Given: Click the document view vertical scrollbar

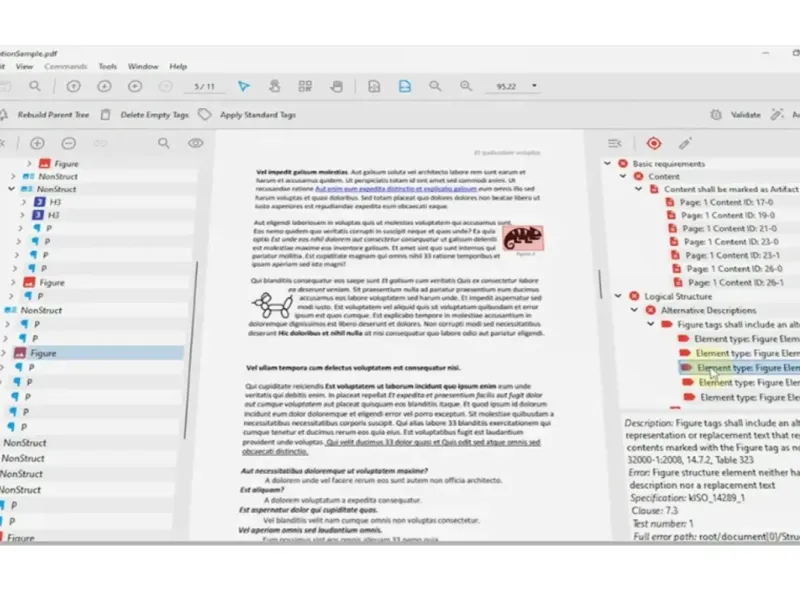Looking at the screenshot, I should pyautogui.click(x=600, y=284).
